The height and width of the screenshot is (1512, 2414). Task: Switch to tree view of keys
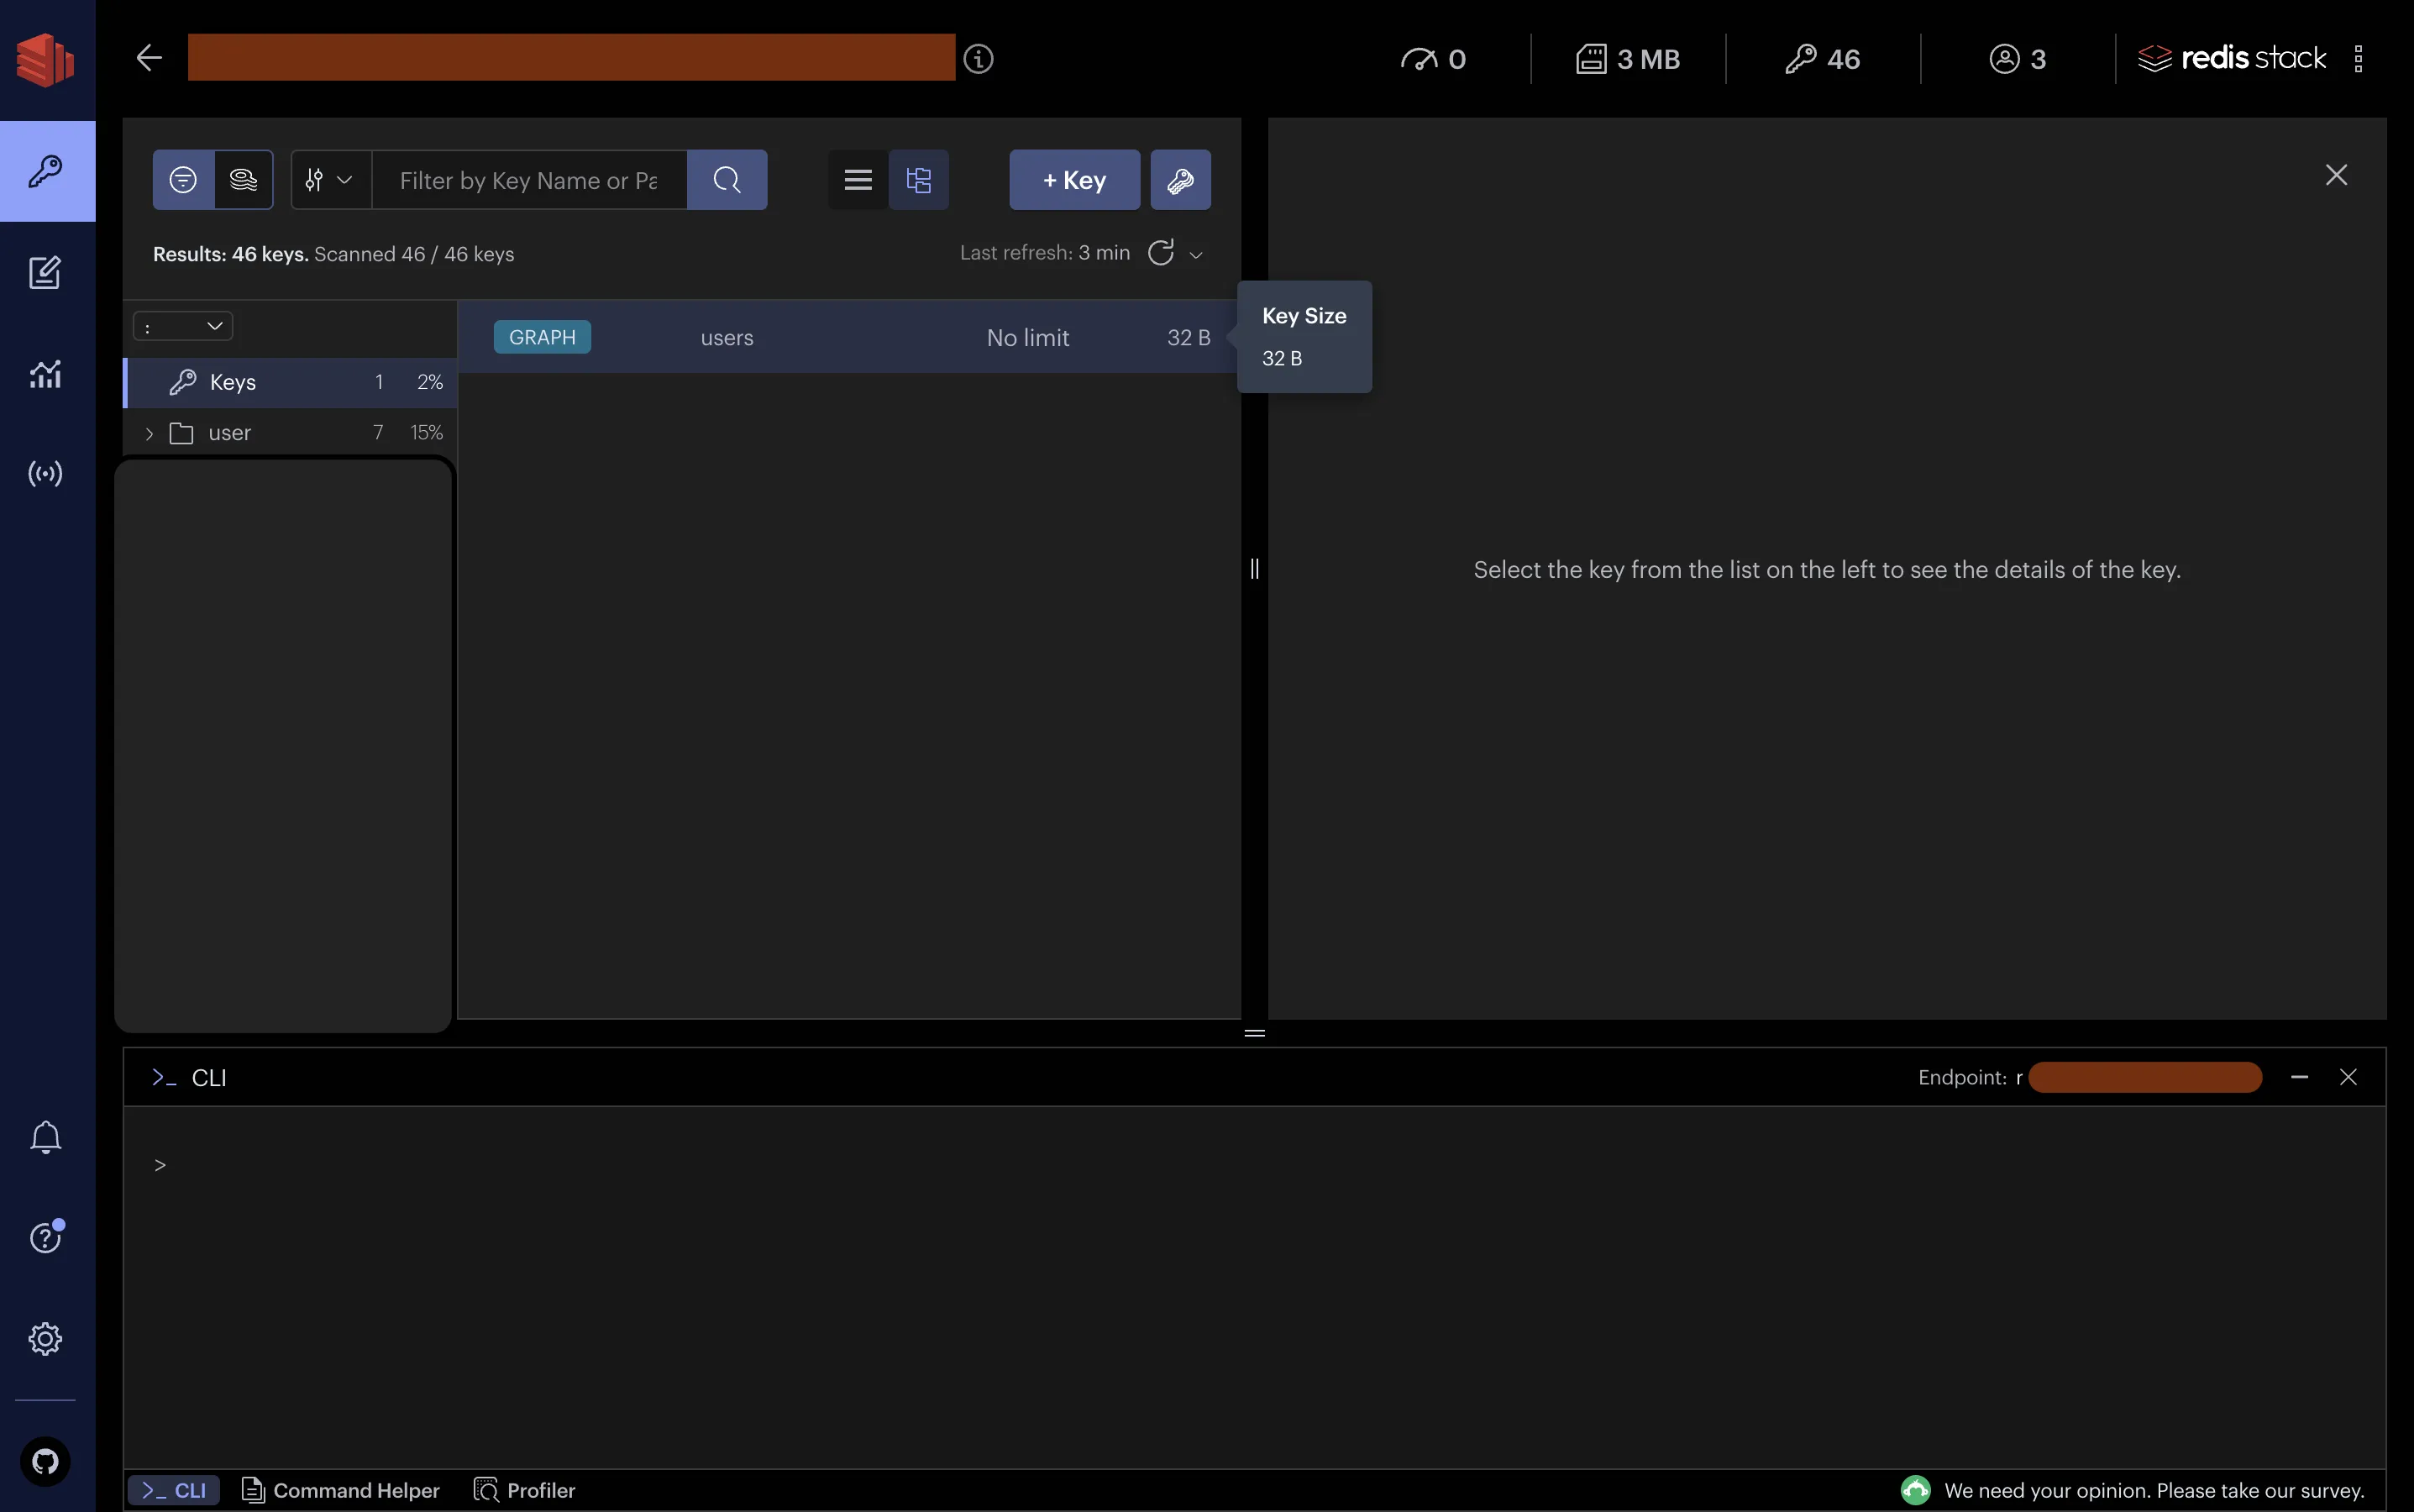pyautogui.click(x=918, y=180)
